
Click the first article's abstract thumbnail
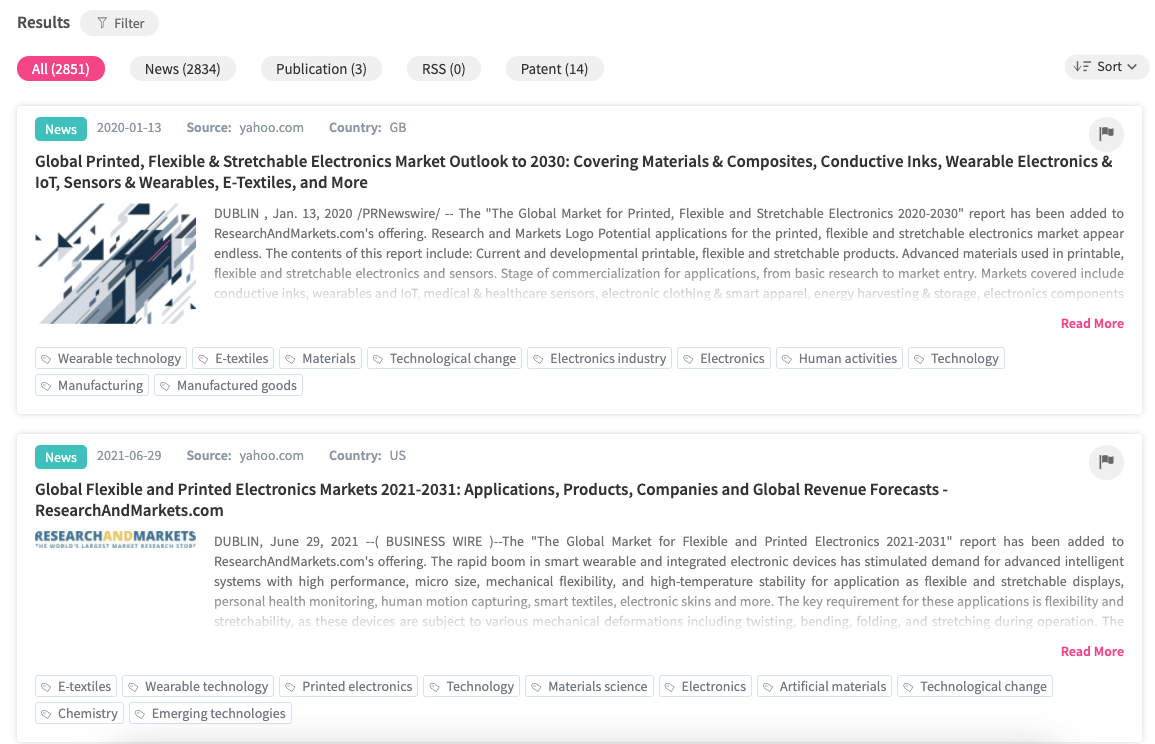coord(116,263)
